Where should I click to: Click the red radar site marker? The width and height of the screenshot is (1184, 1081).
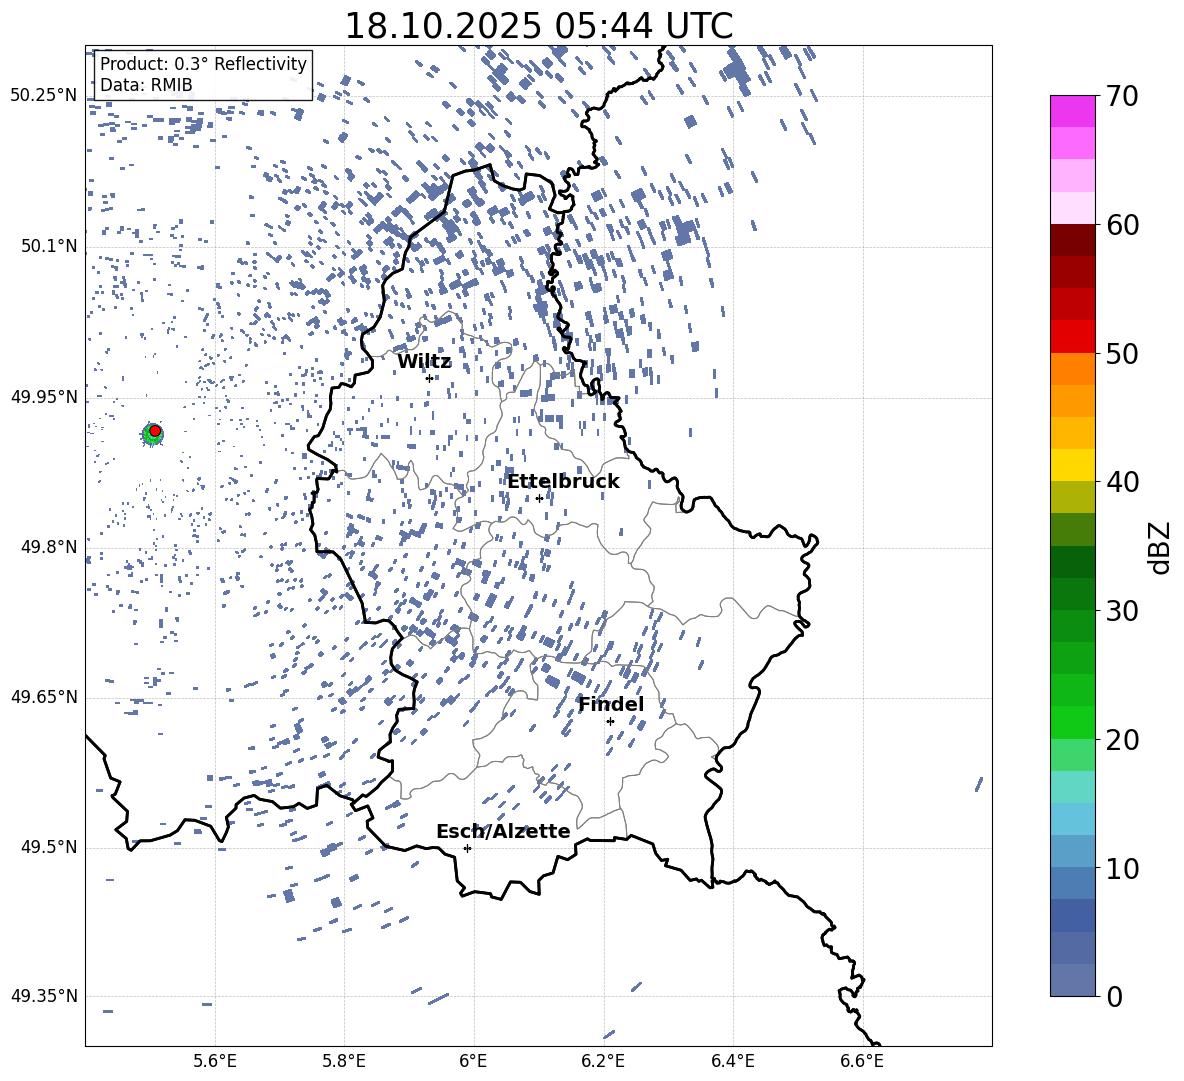click(x=155, y=431)
